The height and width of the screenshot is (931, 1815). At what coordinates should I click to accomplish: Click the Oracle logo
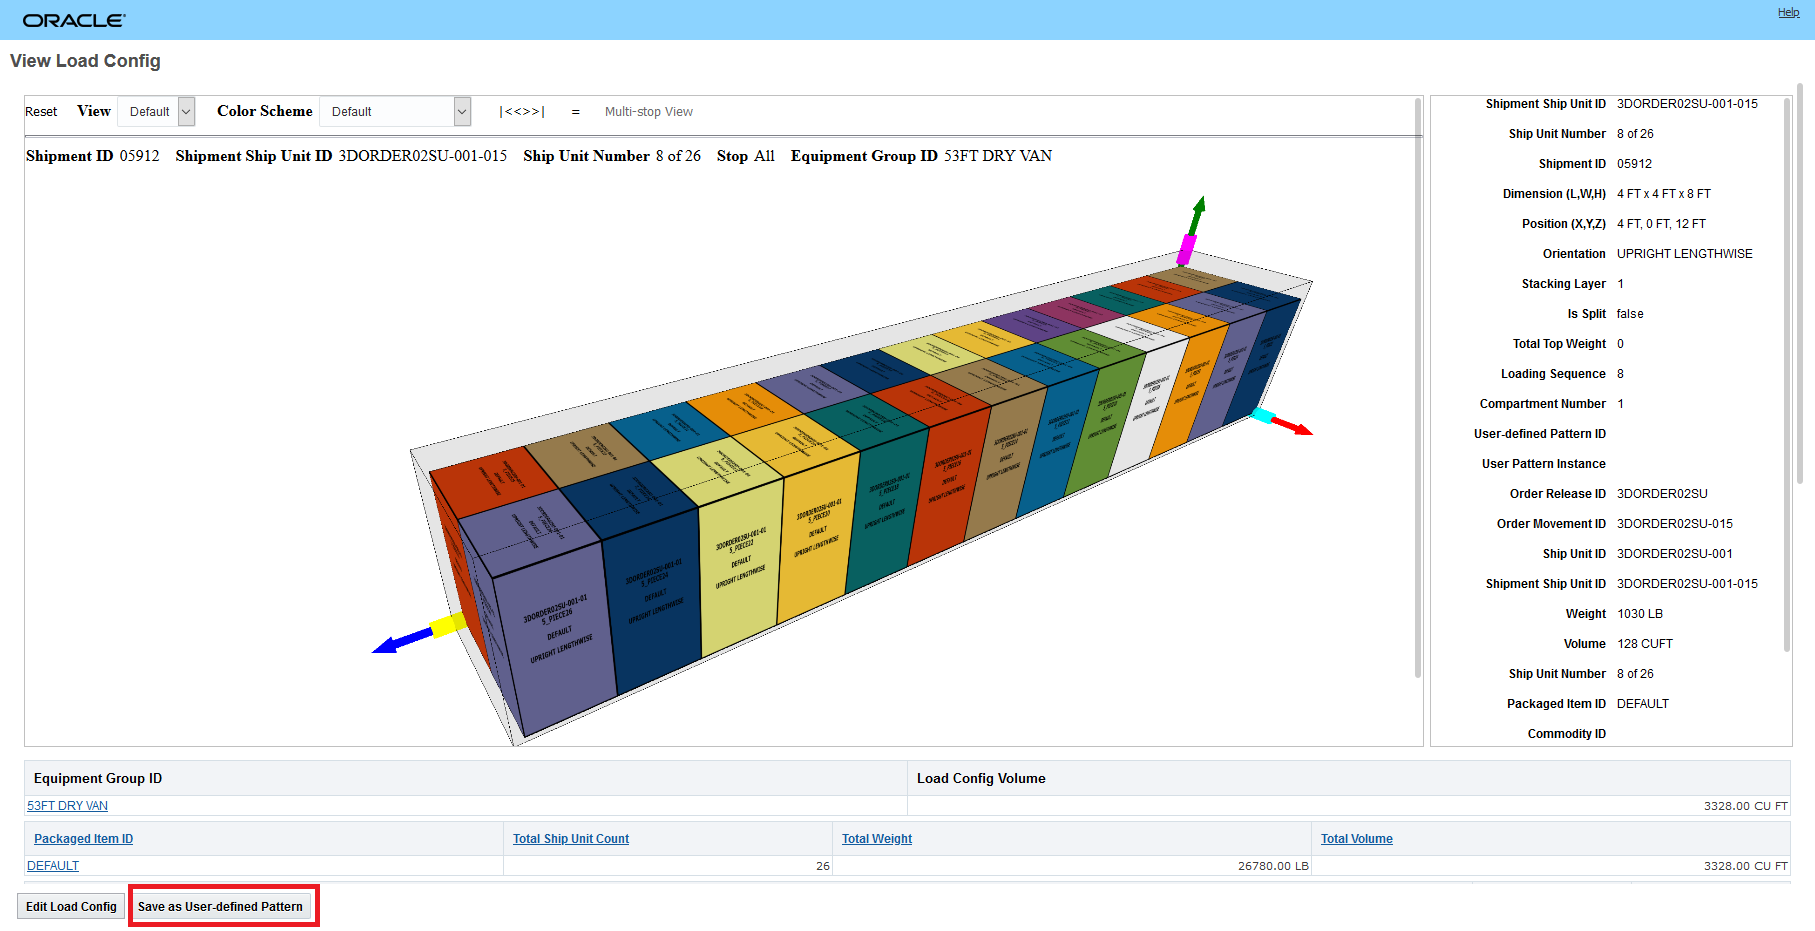74,20
